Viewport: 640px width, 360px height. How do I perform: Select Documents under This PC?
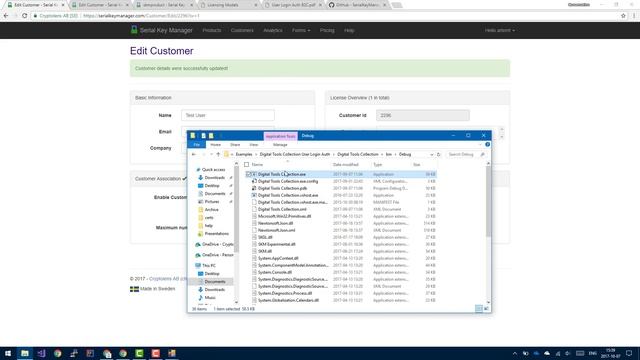215,282
